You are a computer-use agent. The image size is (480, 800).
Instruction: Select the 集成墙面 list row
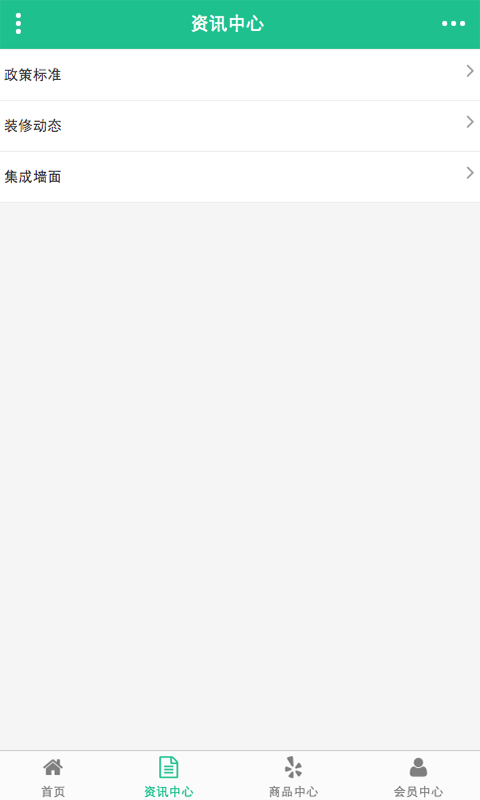click(240, 177)
